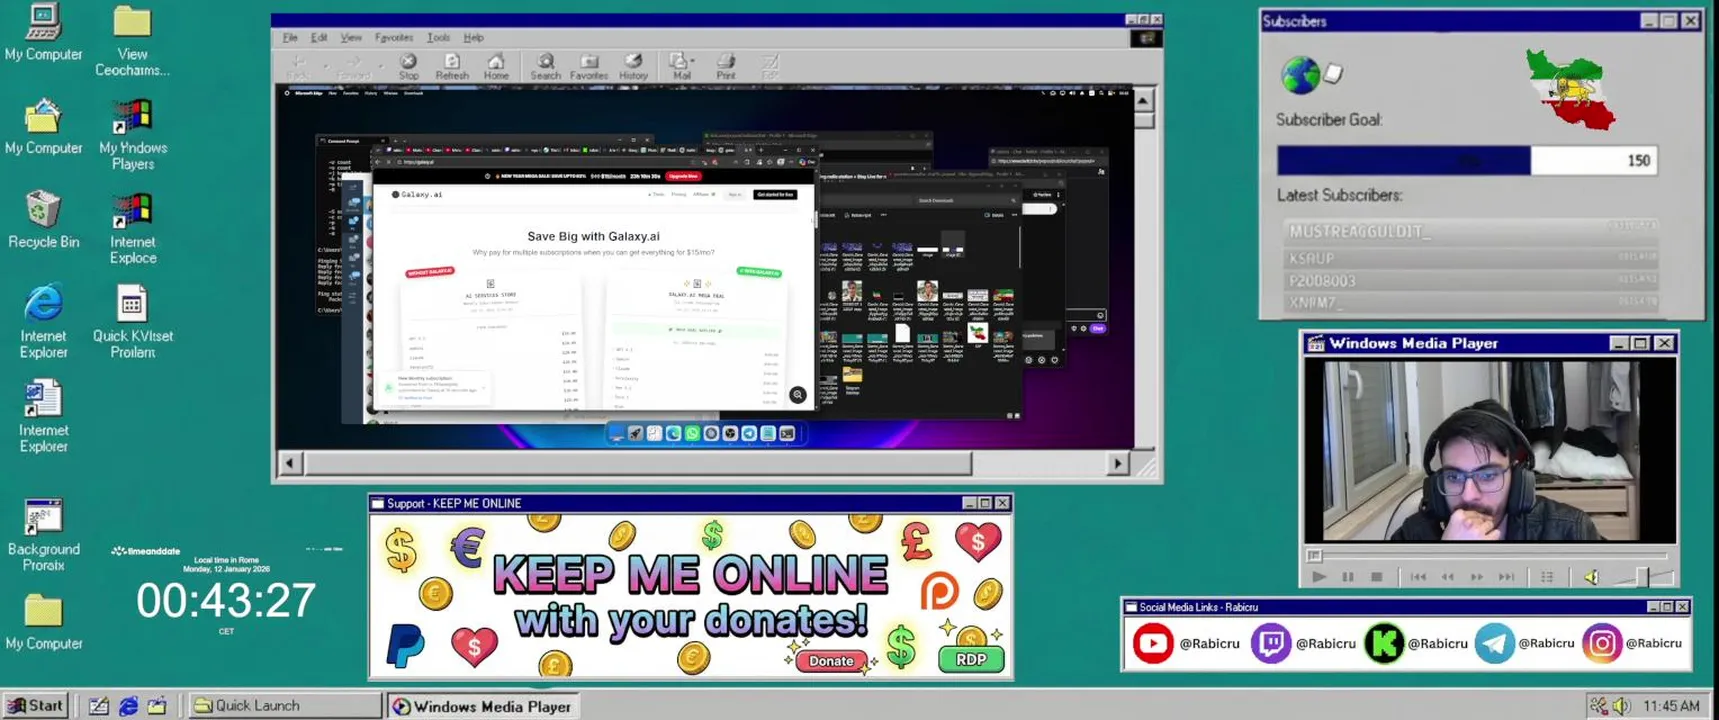The width and height of the screenshot is (1719, 720).
Task: Click the Internet Explorer quick launch icon in taskbar
Action: tap(128, 706)
